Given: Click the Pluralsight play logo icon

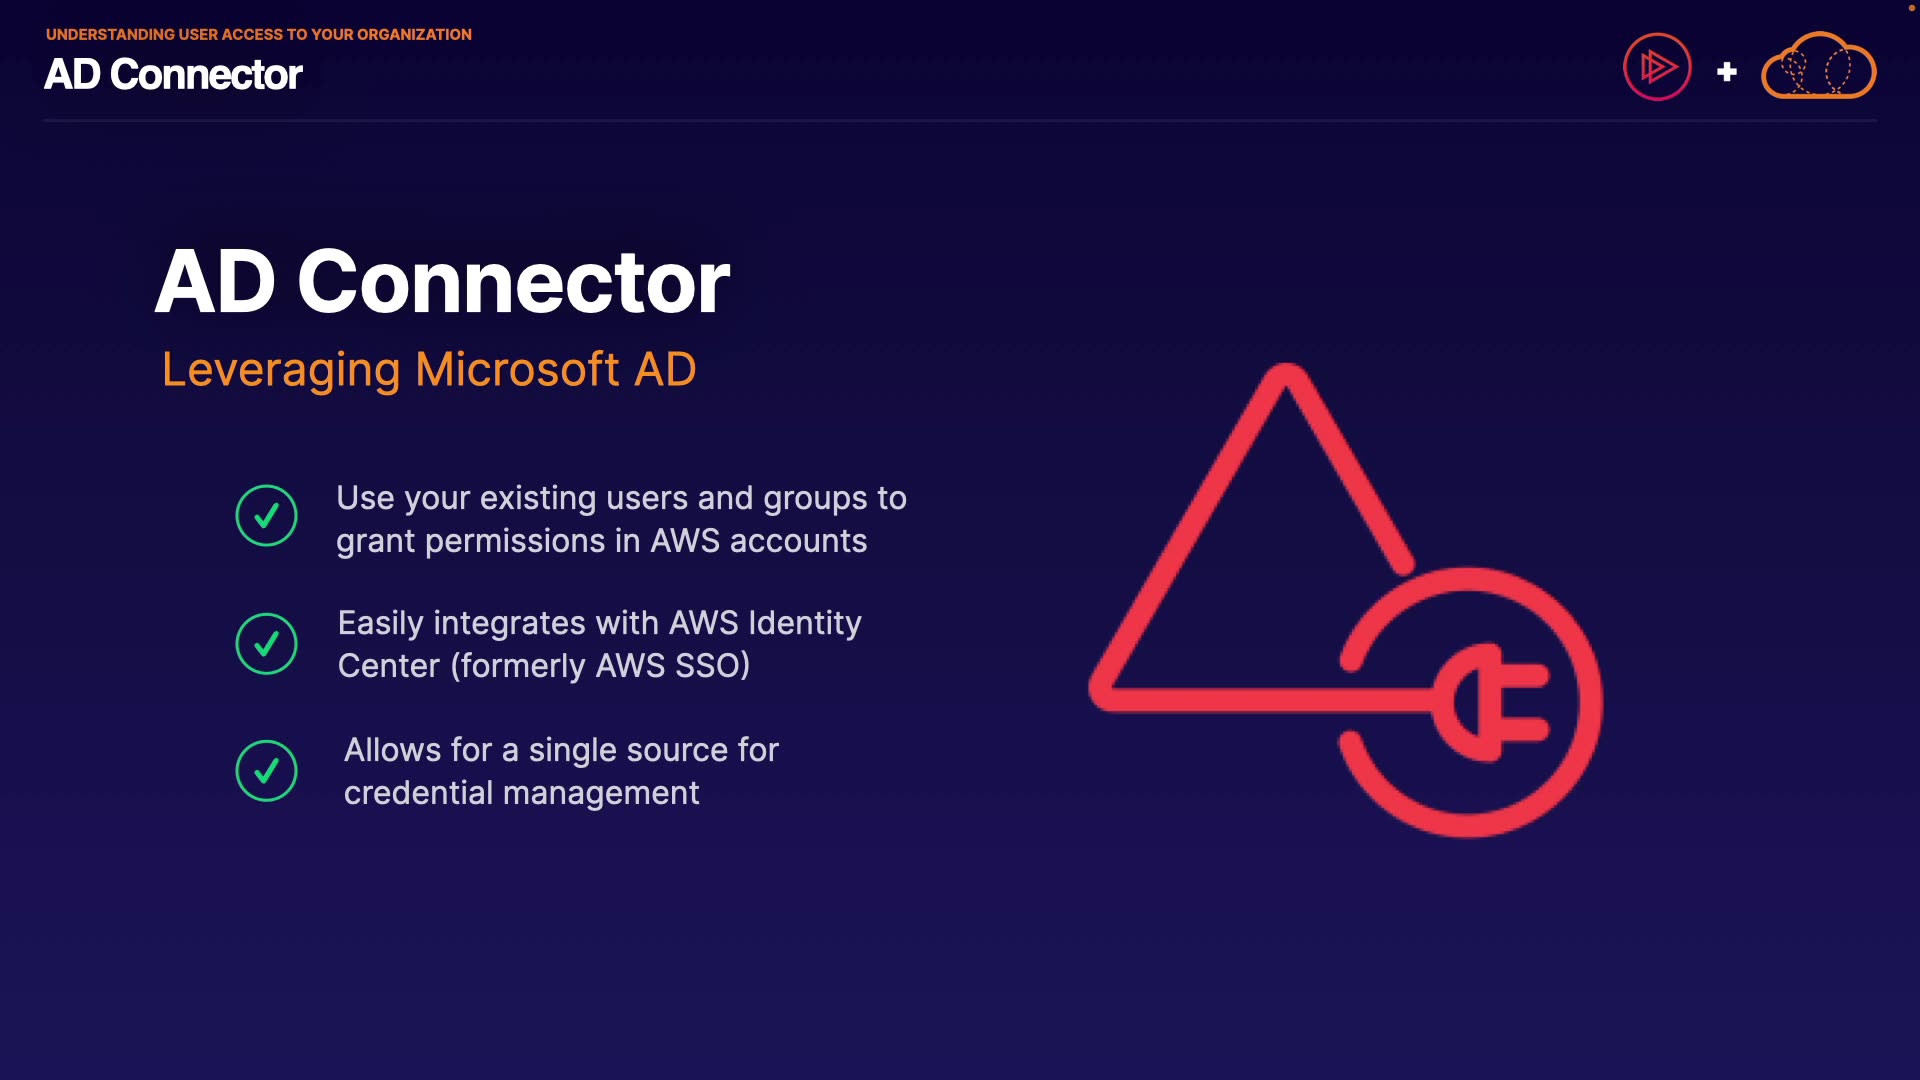Looking at the screenshot, I should (x=1657, y=67).
